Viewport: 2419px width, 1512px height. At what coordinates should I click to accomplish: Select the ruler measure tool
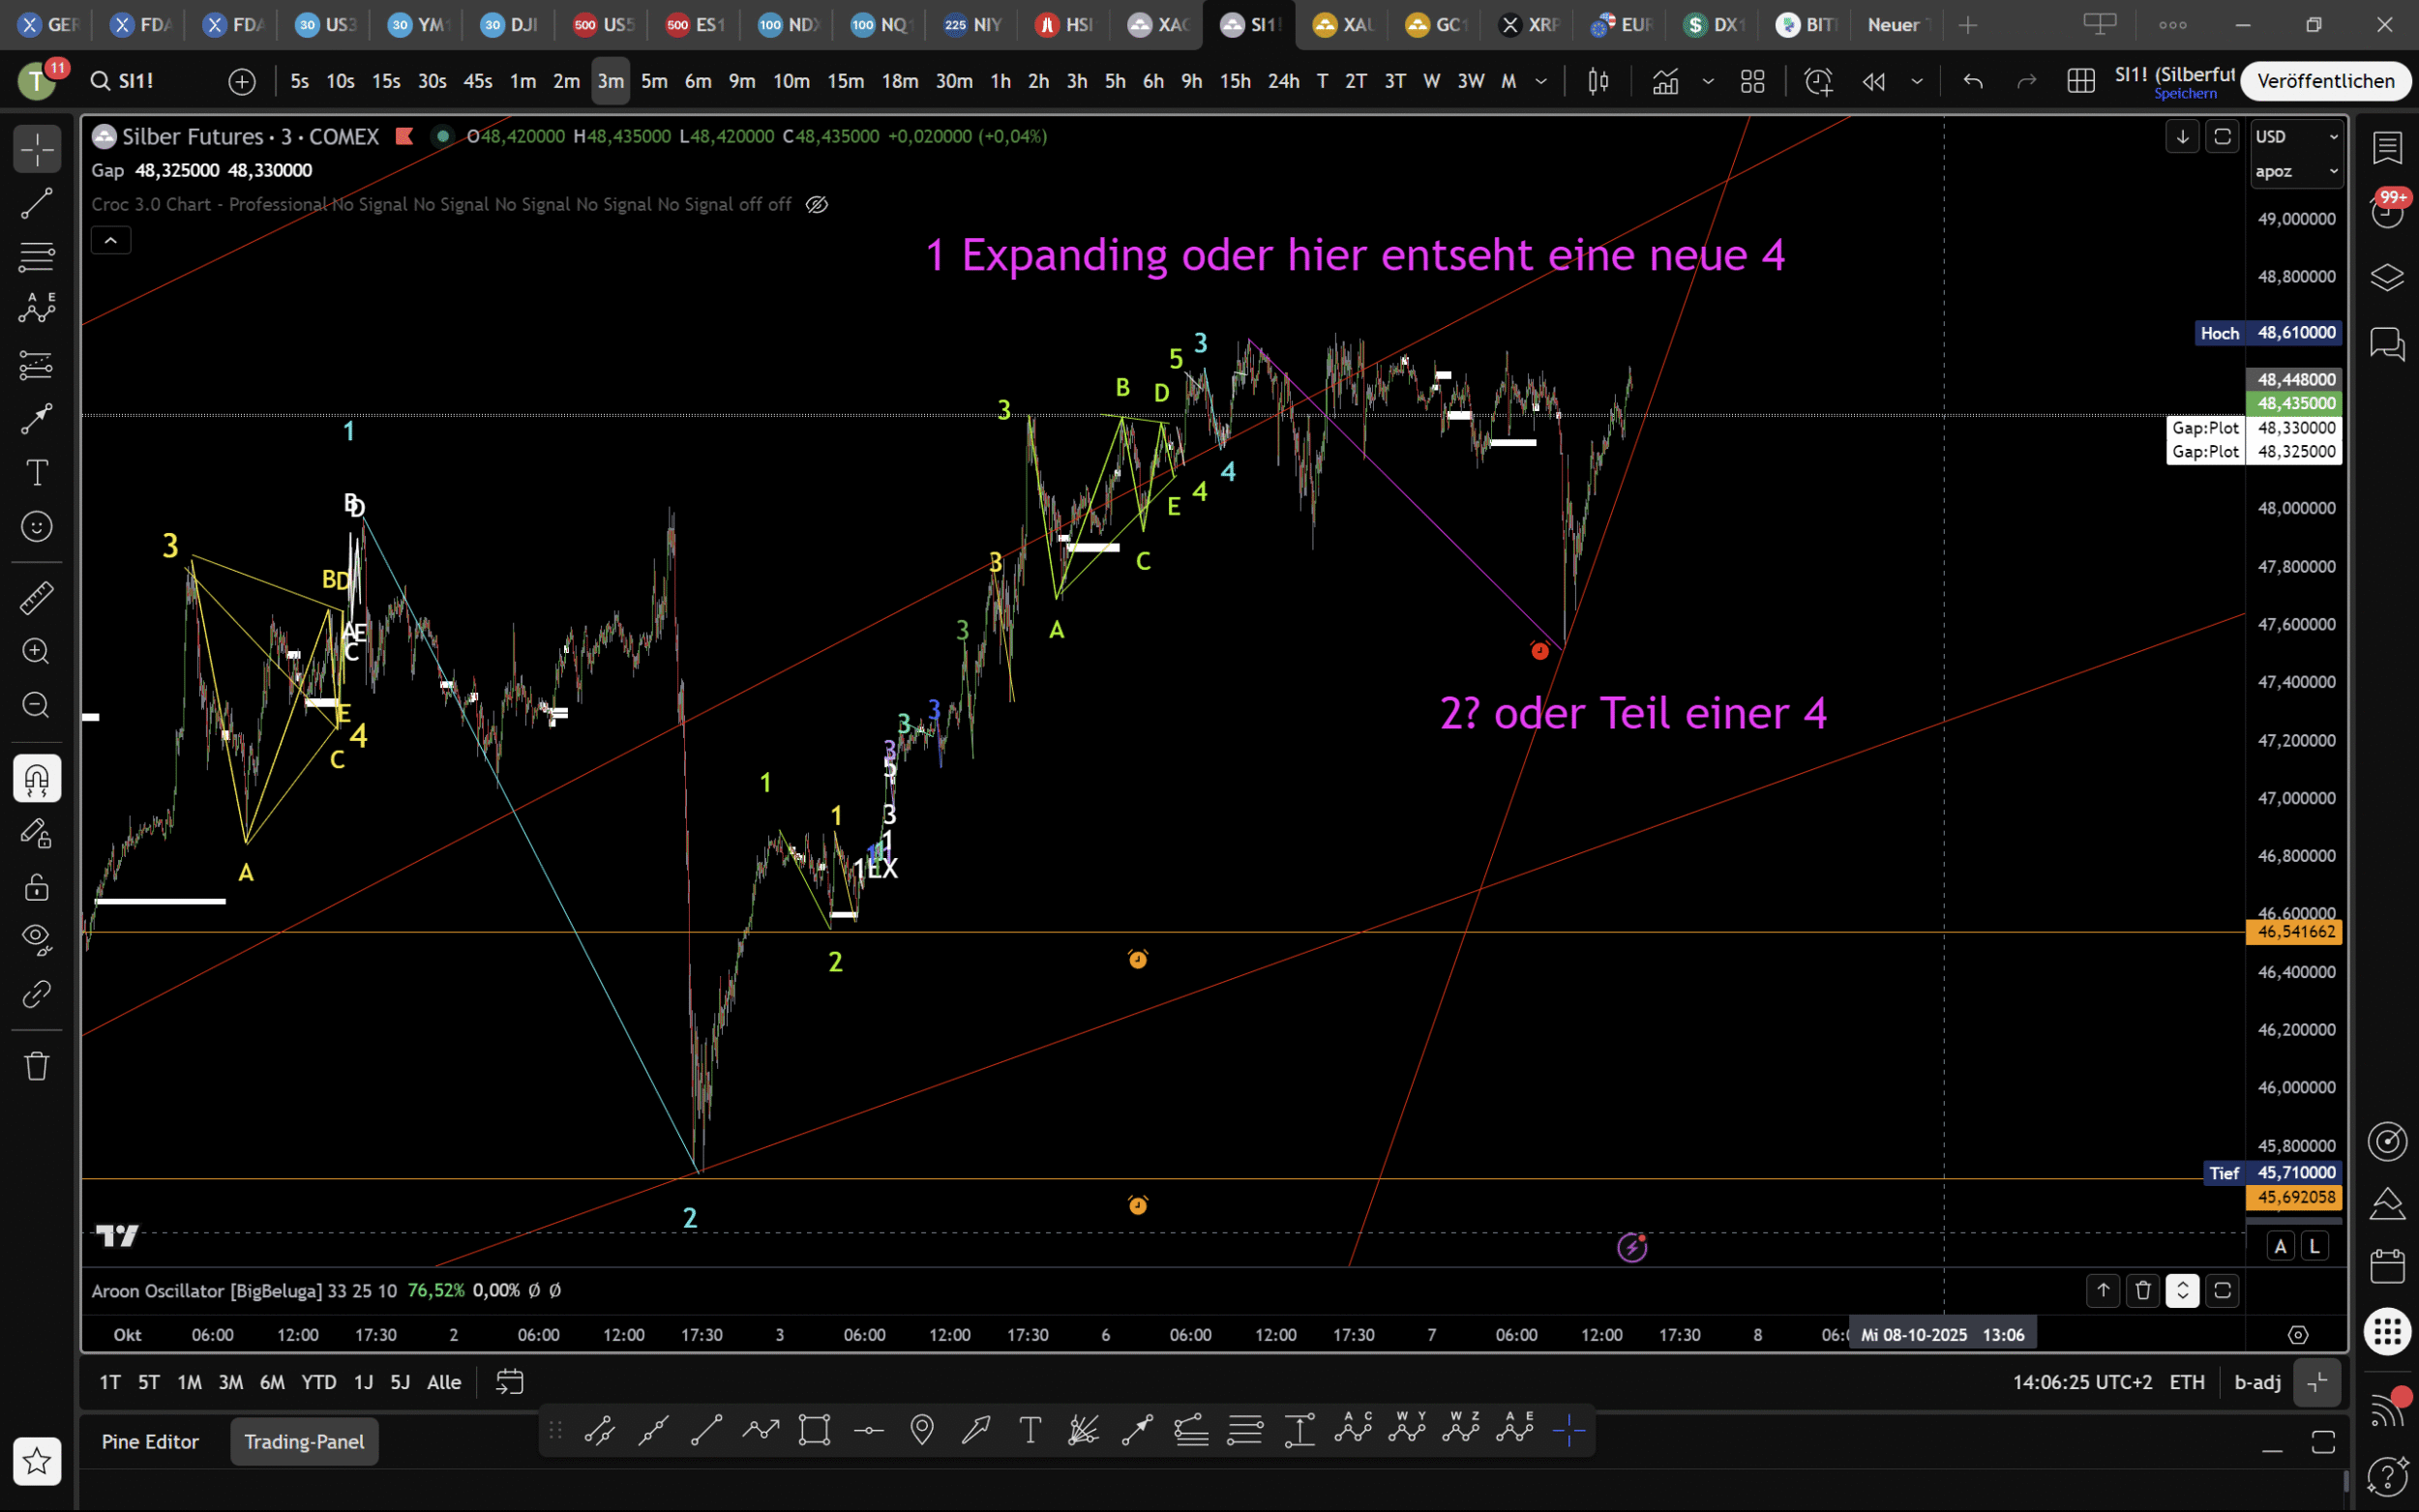tap(37, 598)
